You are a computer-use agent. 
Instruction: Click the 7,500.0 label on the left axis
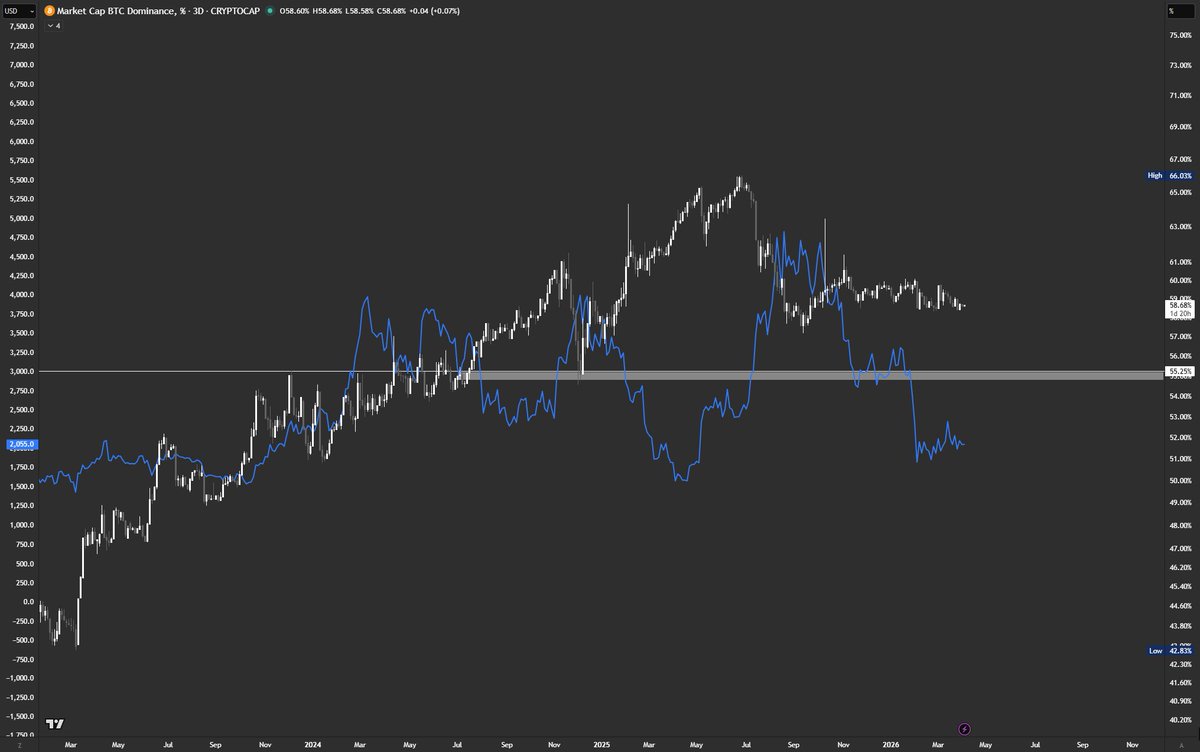[x=21, y=27]
